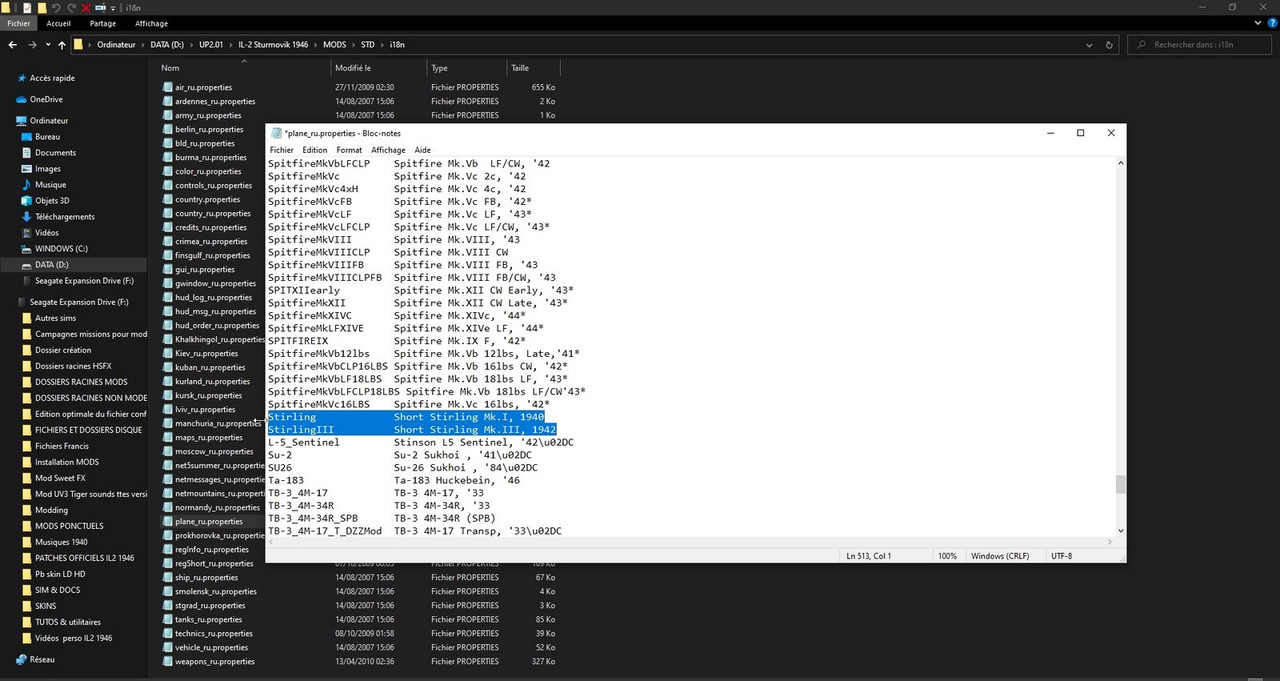Image resolution: width=1280 pixels, height=681 pixels.
Task: Expand chevron after MODS in address bar
Action: click(353, 45)
